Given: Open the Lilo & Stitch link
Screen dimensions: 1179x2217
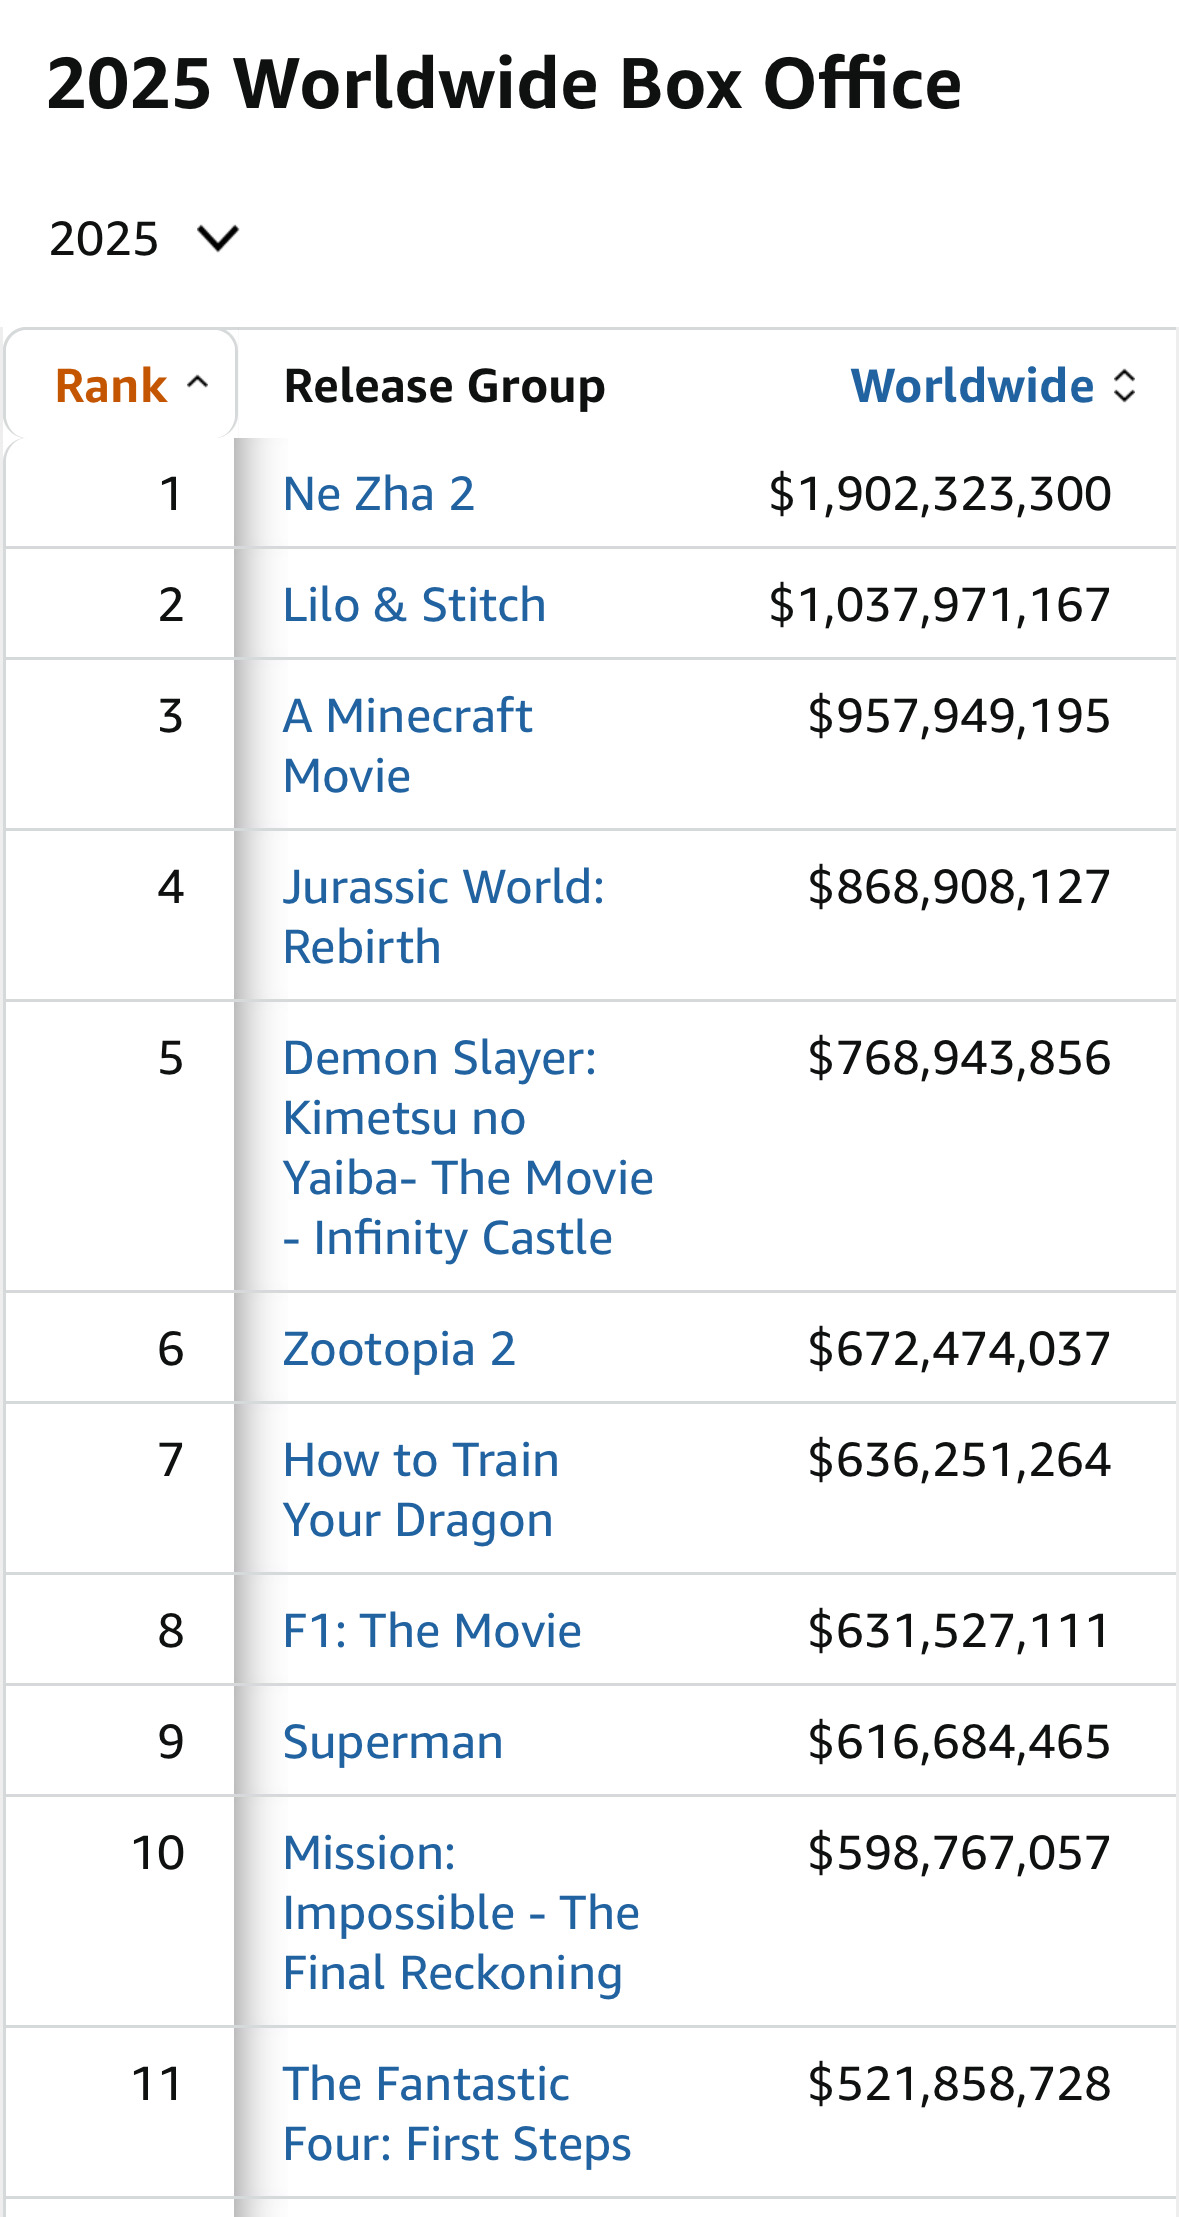Looking at the screenshot, I should 414,605.
